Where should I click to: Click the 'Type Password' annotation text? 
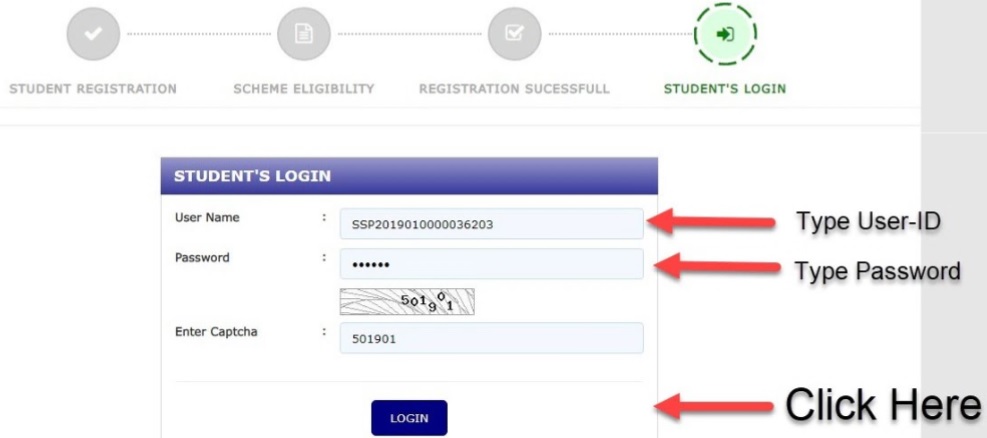877,271
